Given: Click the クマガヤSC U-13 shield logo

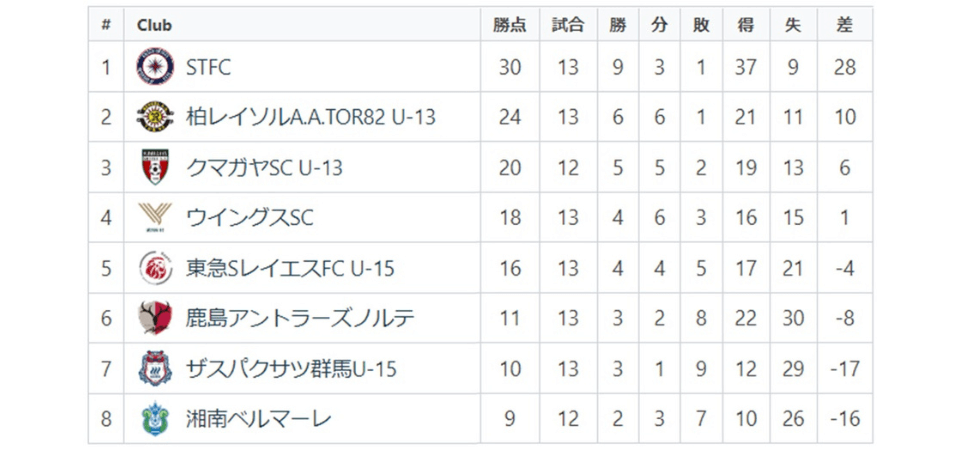Looking at the screenshot, I should pos(155,167).
